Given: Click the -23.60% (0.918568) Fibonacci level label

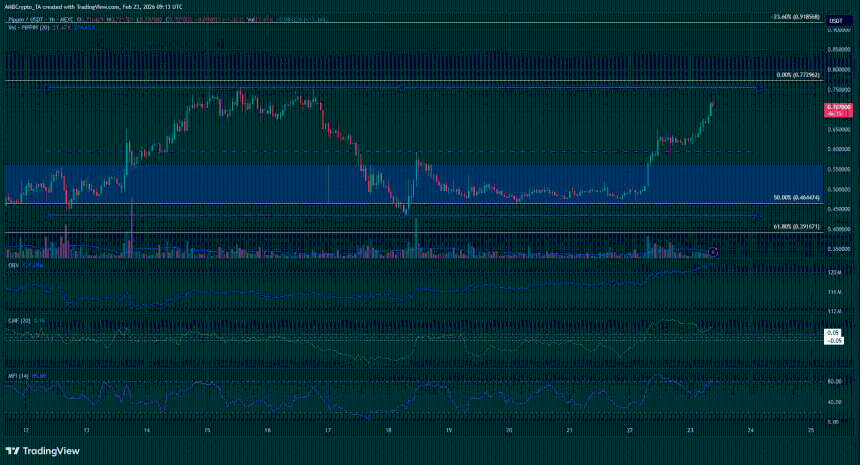Looking at the screenshot, I should click(795, 17).
